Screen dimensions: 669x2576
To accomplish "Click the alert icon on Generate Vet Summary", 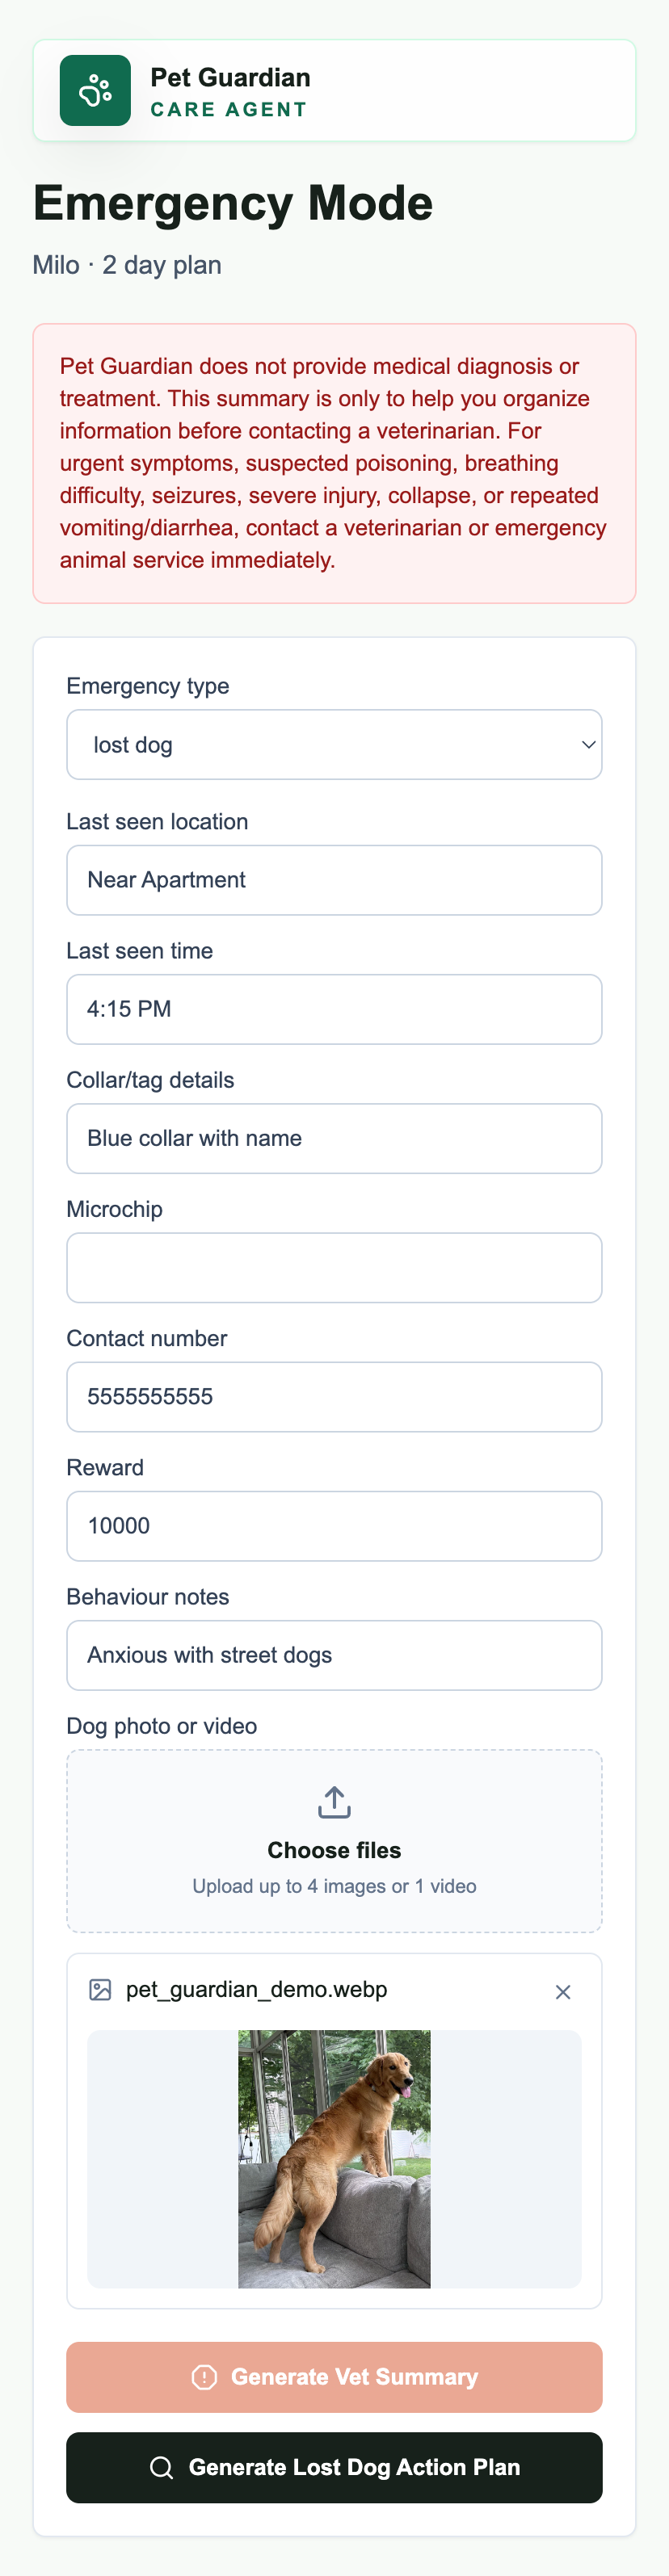I will coord(204,2377).
